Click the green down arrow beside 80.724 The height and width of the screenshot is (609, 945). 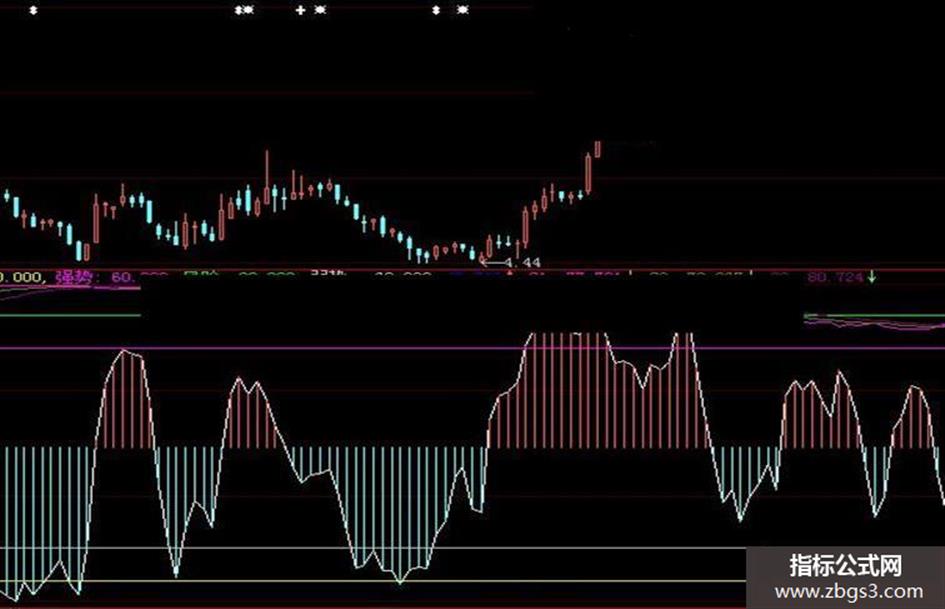coord(871,277)
